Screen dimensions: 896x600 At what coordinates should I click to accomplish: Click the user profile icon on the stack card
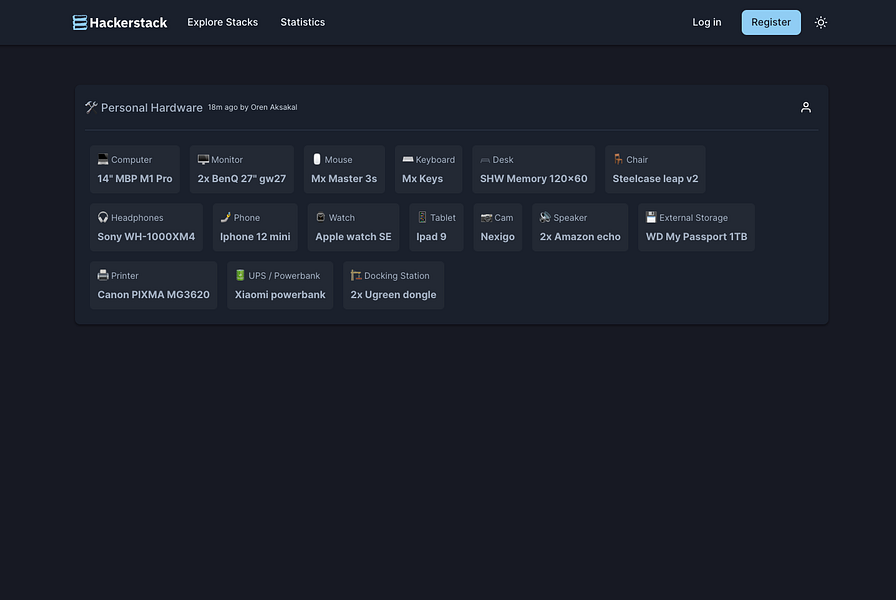806,106
